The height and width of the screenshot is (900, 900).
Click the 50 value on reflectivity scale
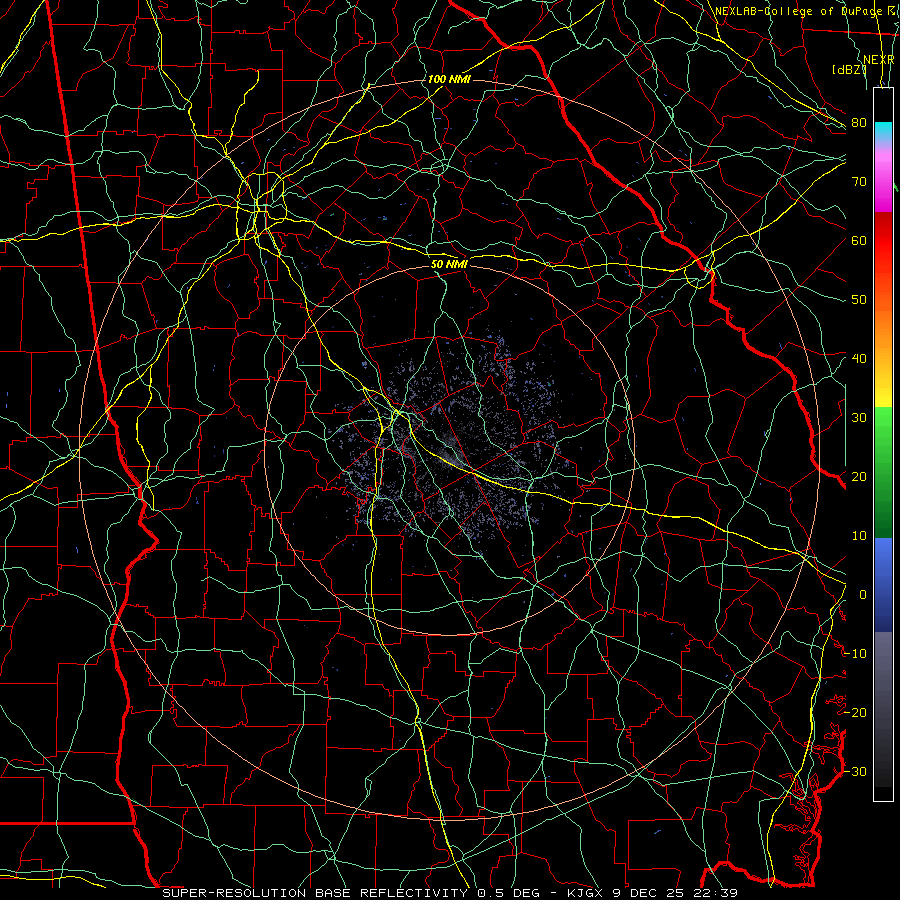859,300
